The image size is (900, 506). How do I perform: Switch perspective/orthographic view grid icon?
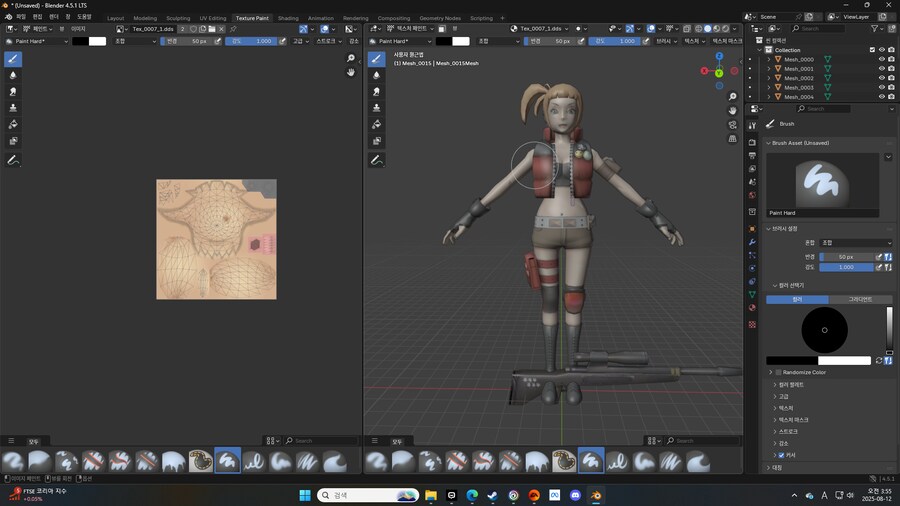pyautogui.click(x=732, y=139)
